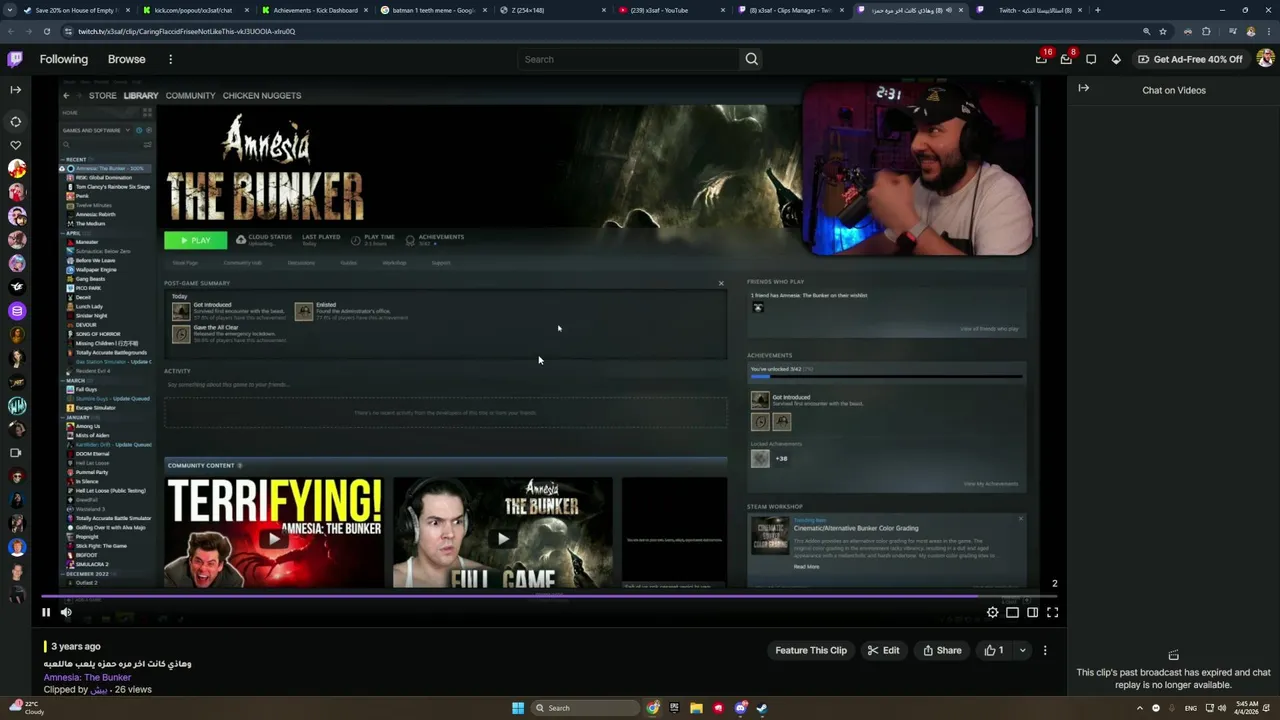Click the Windows taskbar search box

(585, 708)
